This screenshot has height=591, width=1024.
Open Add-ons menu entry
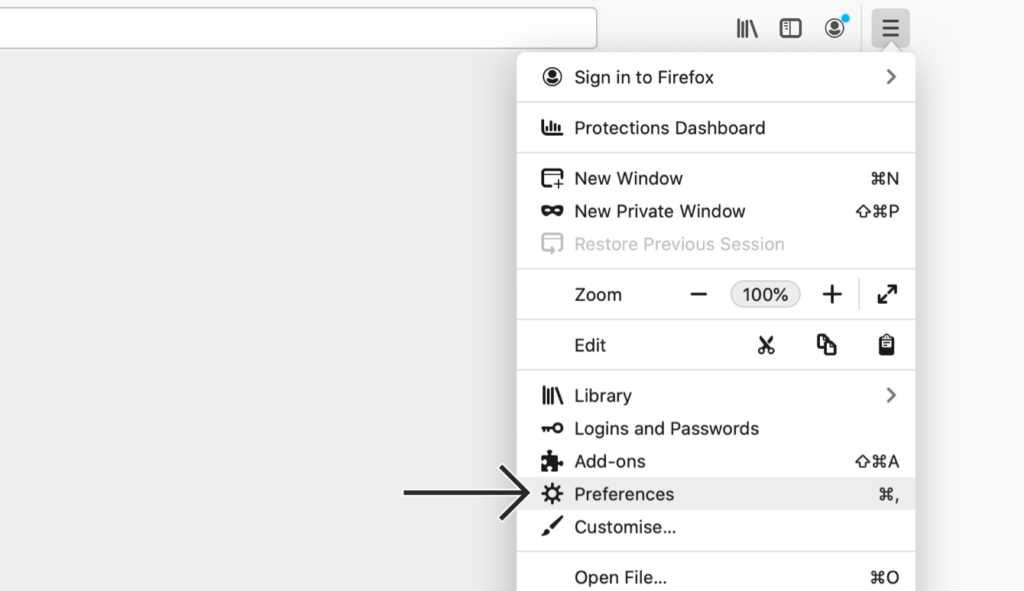[x=716, y=461]
